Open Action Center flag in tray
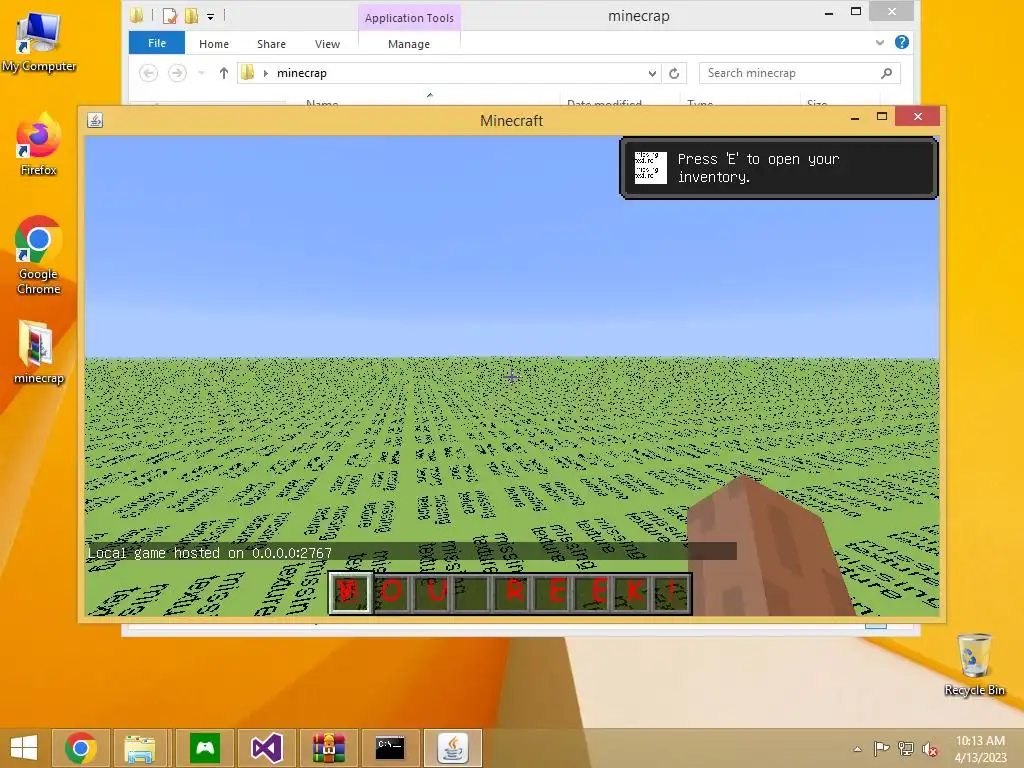The image size is (1024, 768). (881, 748)
